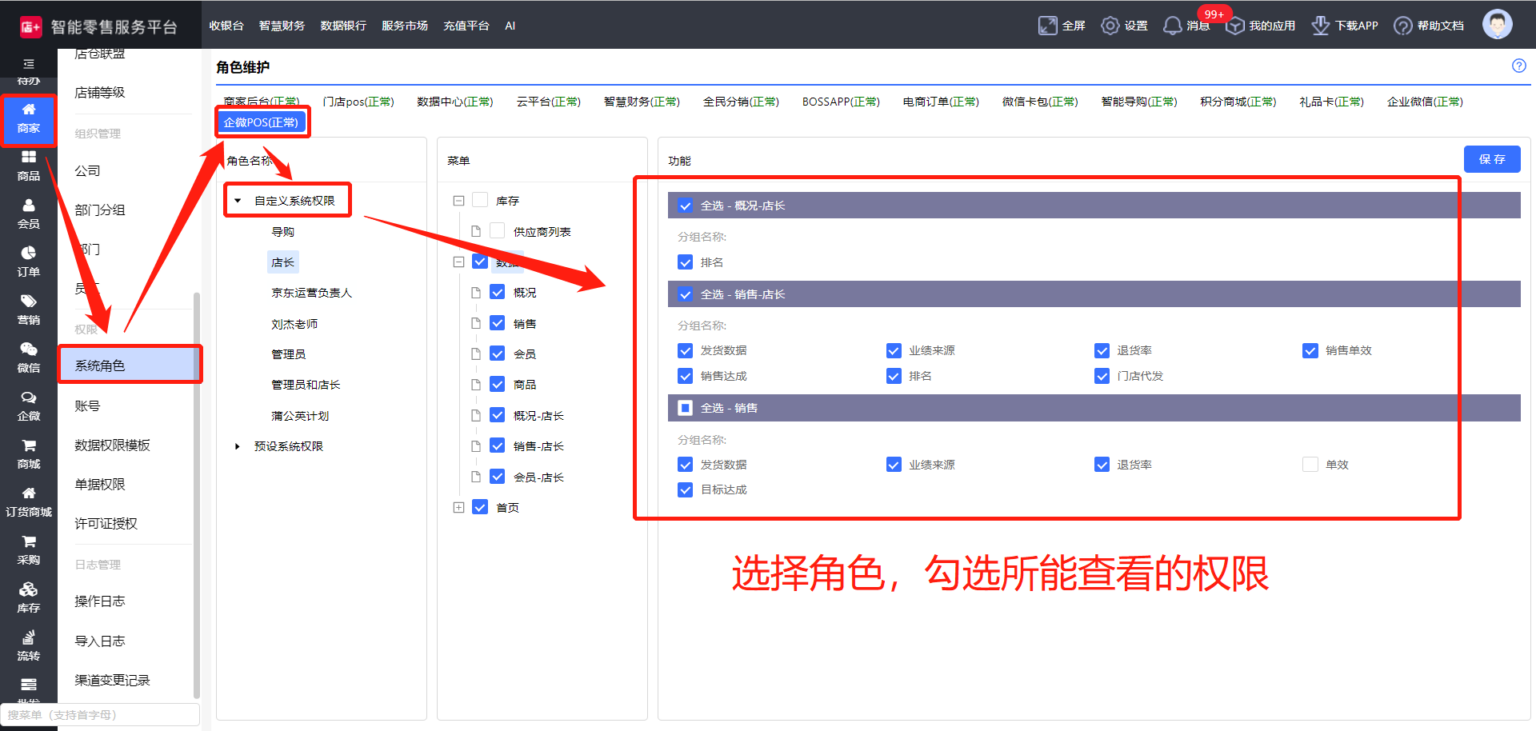Open the 会员 sidebar icon

click(28, 214)
